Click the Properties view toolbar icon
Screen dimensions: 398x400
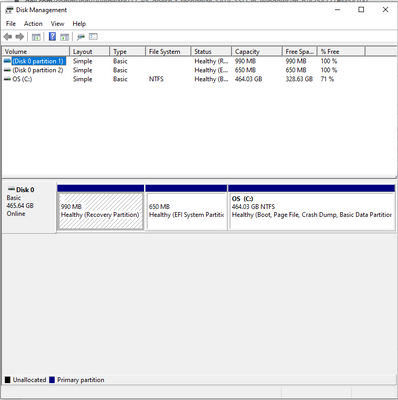[93, 37]
